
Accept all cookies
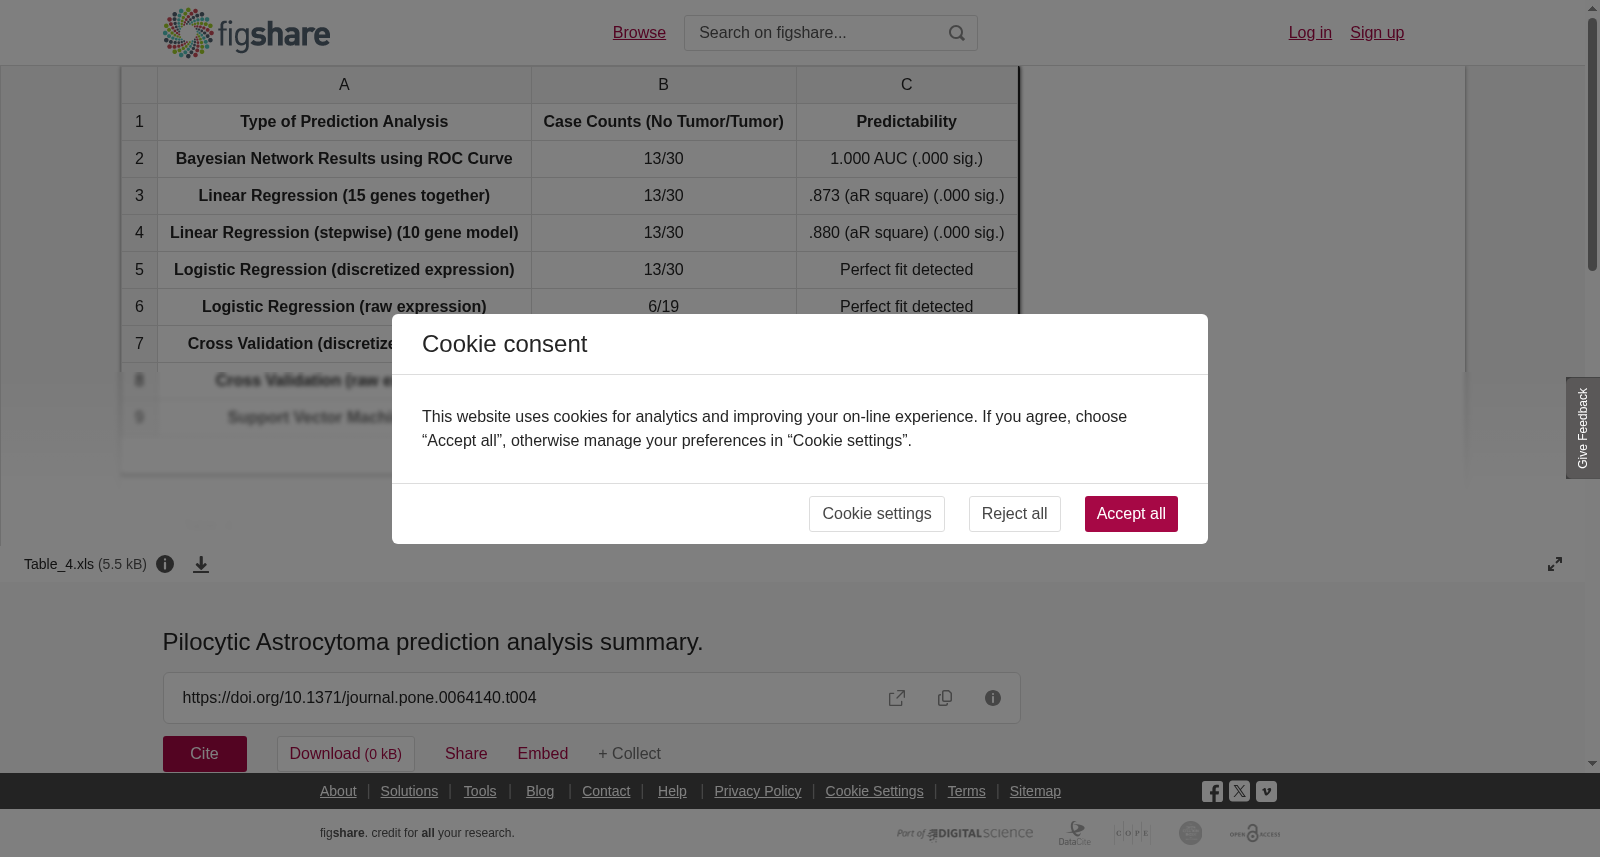tap(1131, 514)
